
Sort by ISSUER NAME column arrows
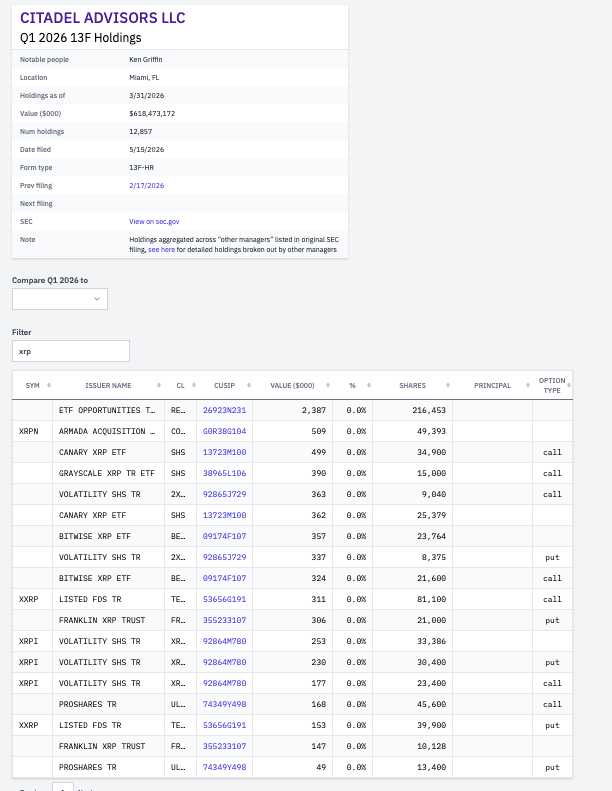[x=159, y=385]
